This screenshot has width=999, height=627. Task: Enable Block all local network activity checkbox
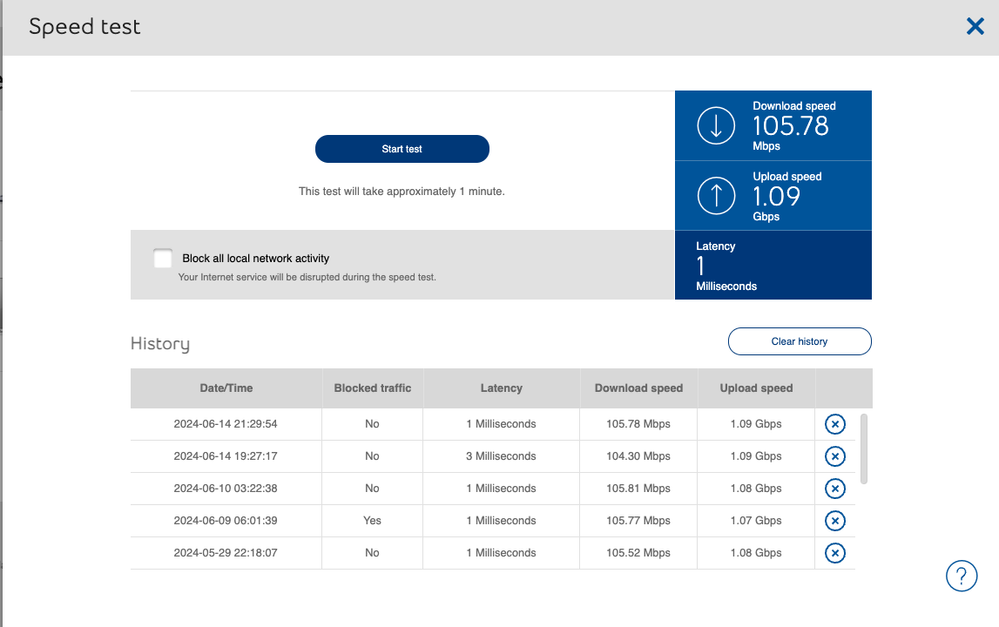(163, 259)
